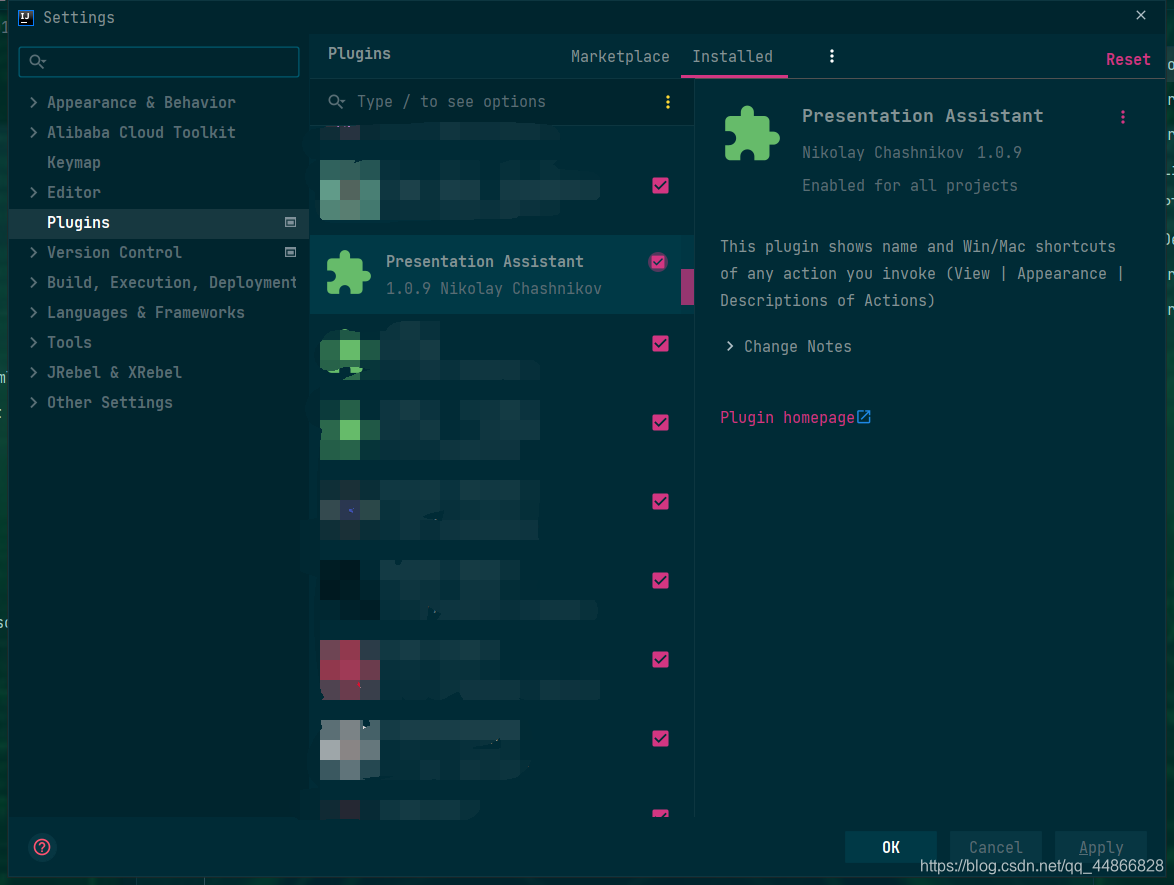Screen dimensions: 1174x885
Task: Click the large green puzzle plugin icon
Action: click(x=752, y=134)
